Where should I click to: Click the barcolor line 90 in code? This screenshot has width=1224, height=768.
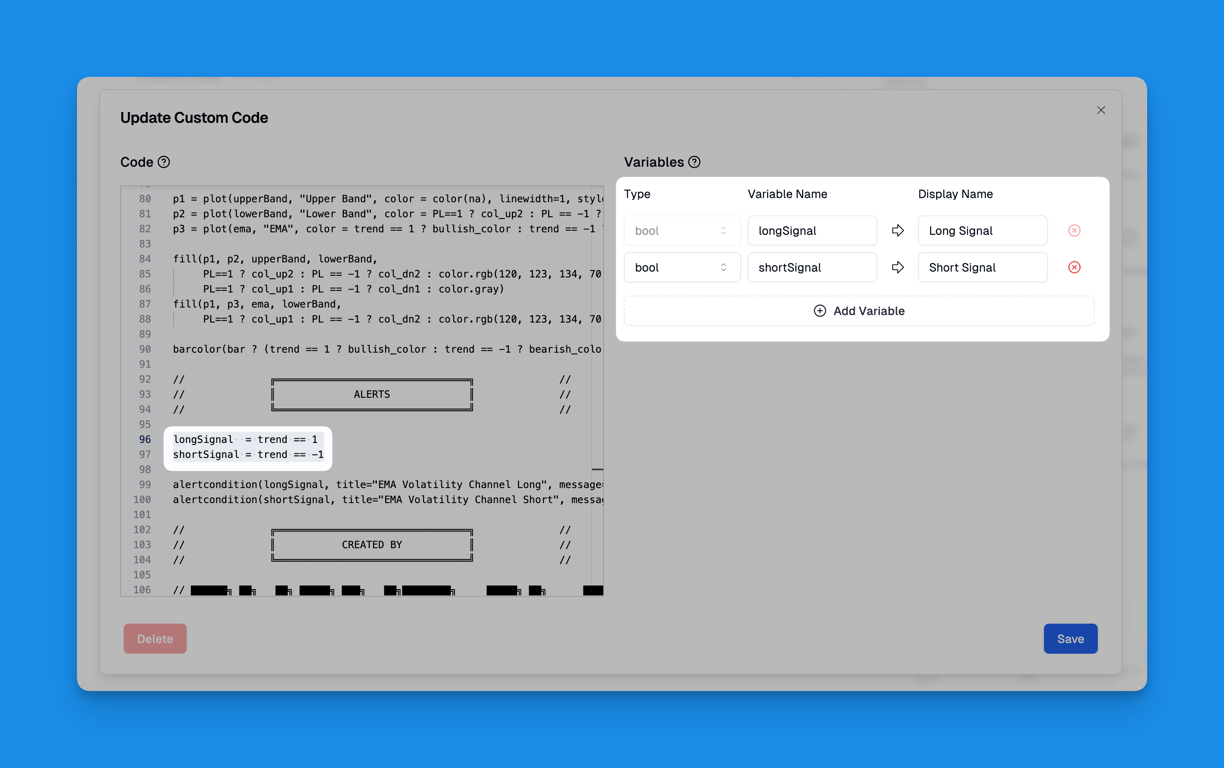pyautogui.click(x=387, y=350)
